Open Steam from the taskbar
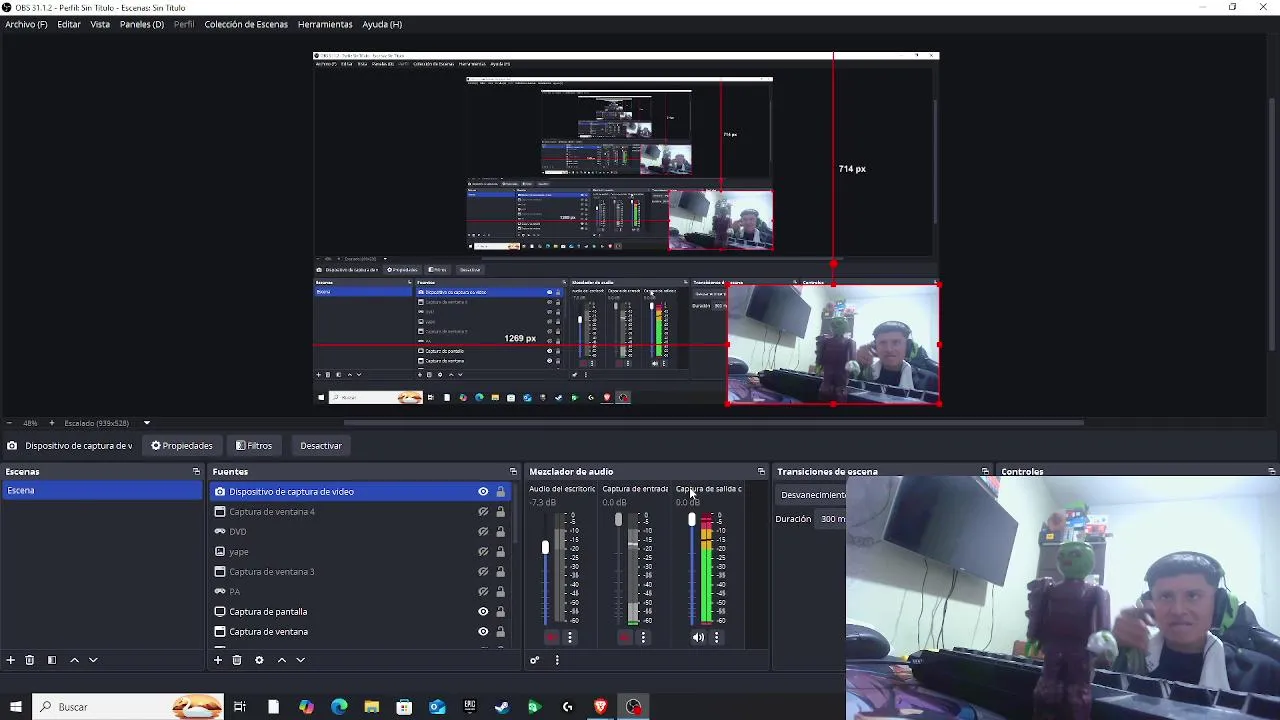This screenshot has height=720, width=1280. 502,707
